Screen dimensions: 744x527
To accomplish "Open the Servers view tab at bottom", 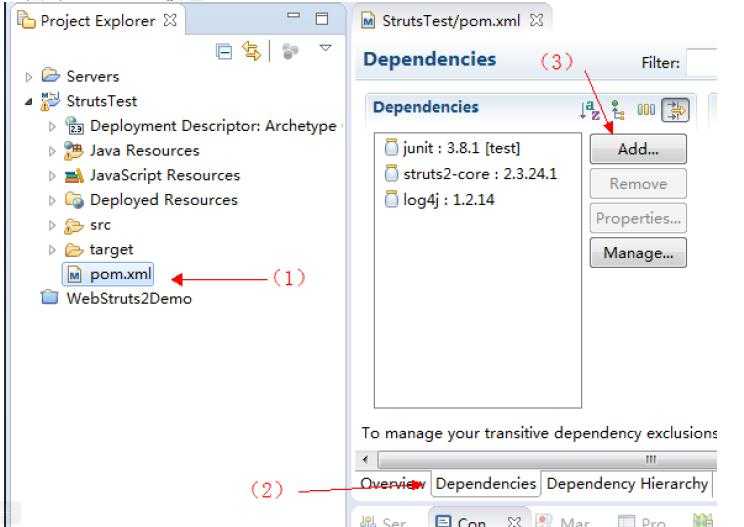I will [x=383, y=521].
